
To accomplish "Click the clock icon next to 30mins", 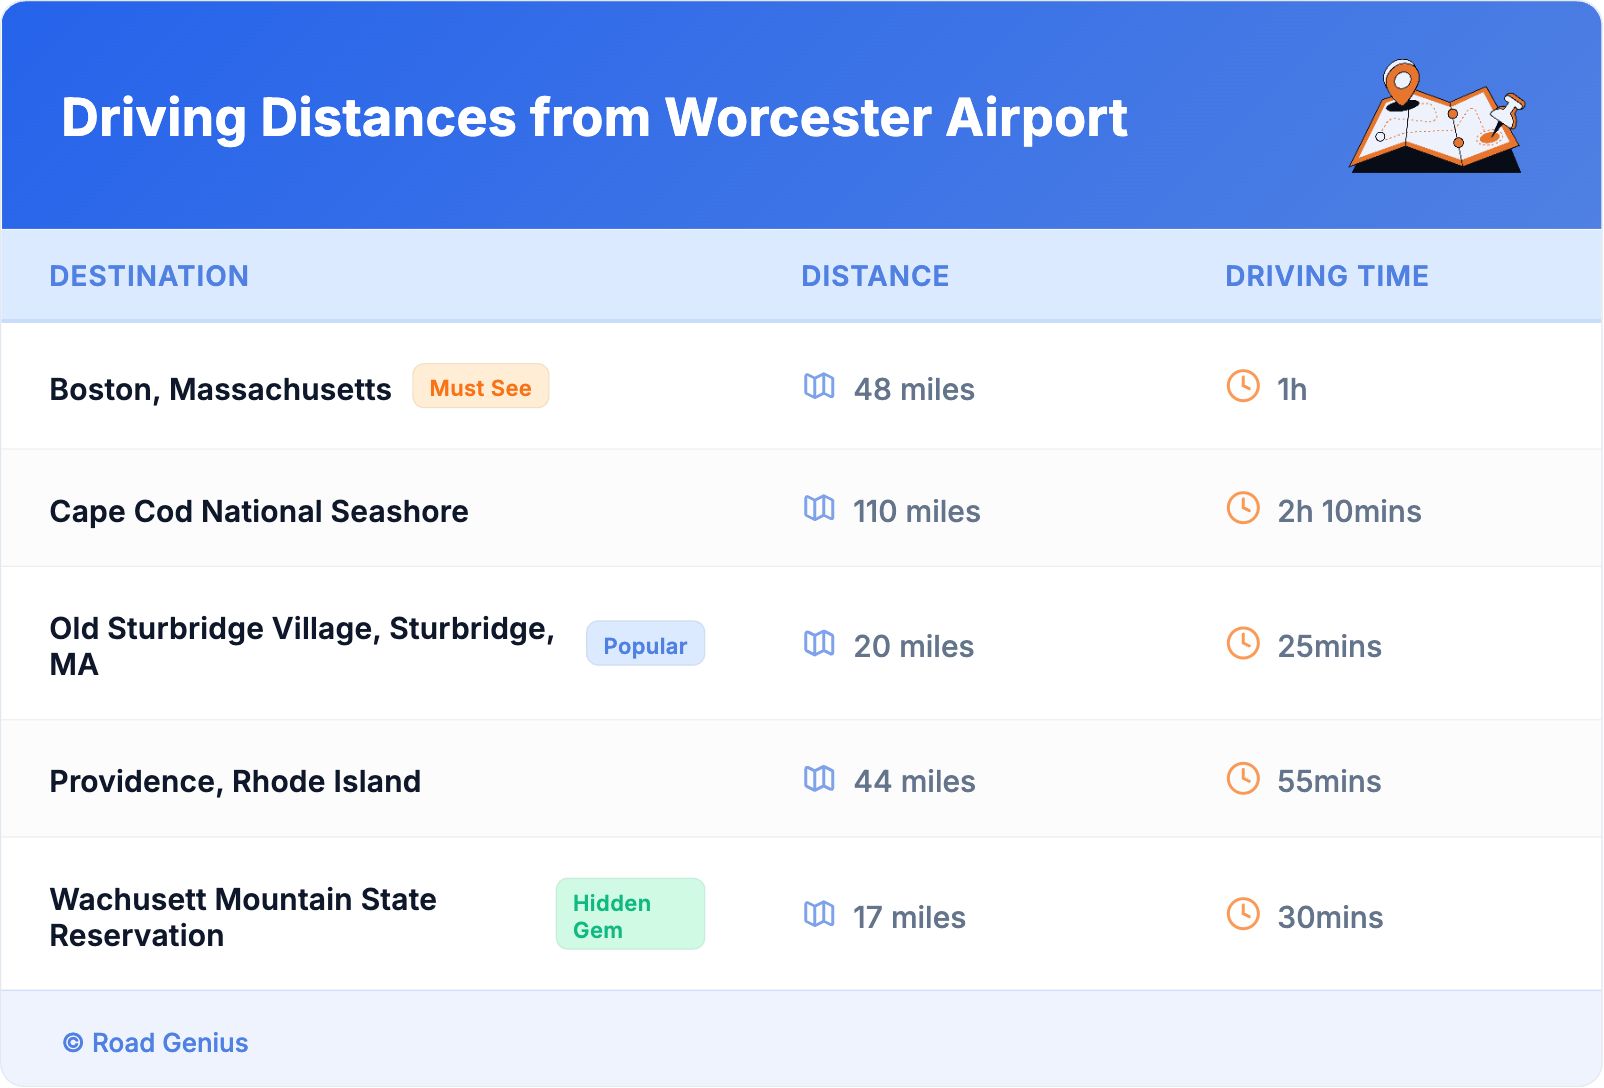I will tap(1243, 914).
